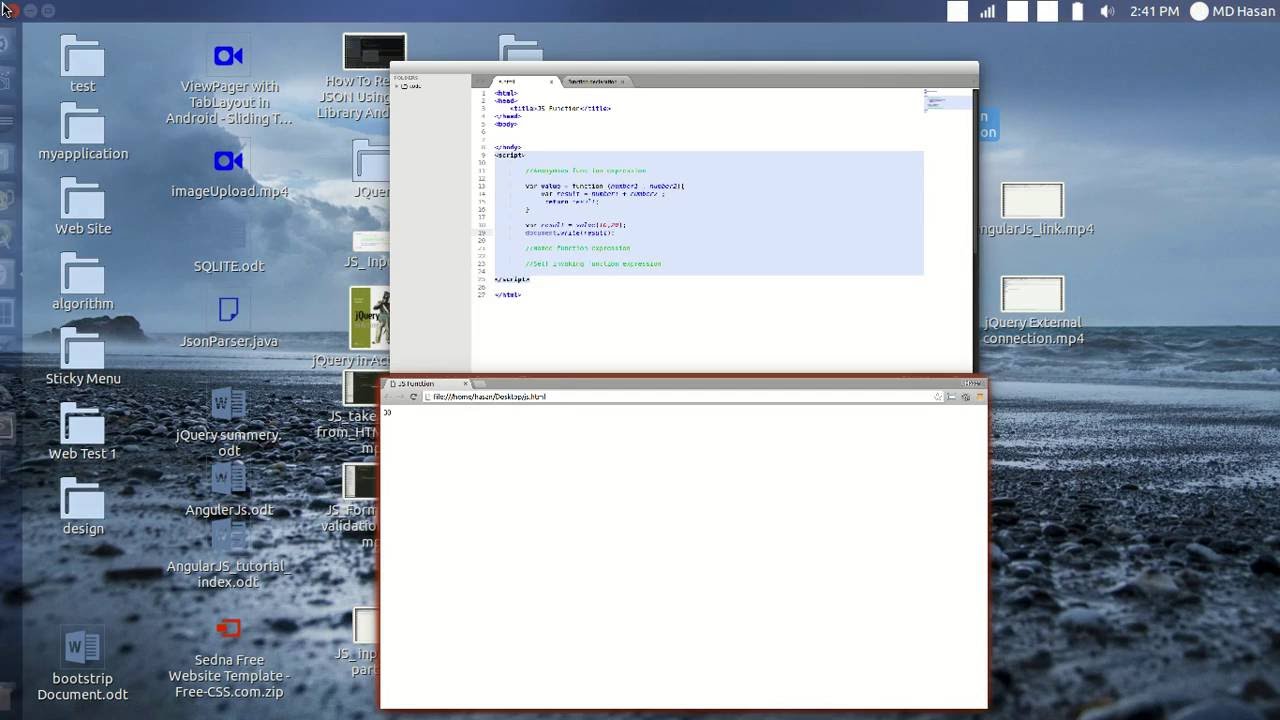
Task: Click the script tag on line 9
Action: click(x=509, y=155)
